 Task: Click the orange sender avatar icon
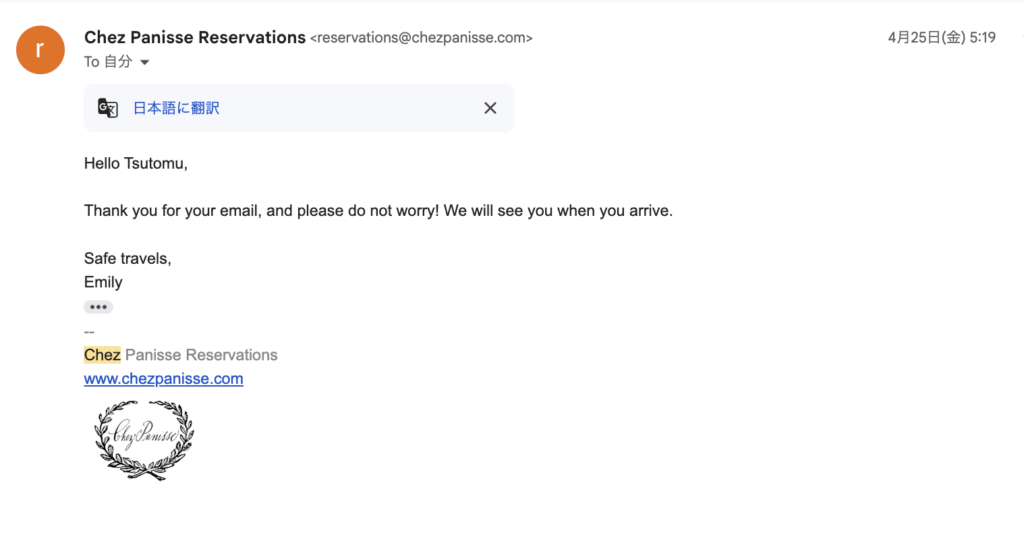[40, 50]
